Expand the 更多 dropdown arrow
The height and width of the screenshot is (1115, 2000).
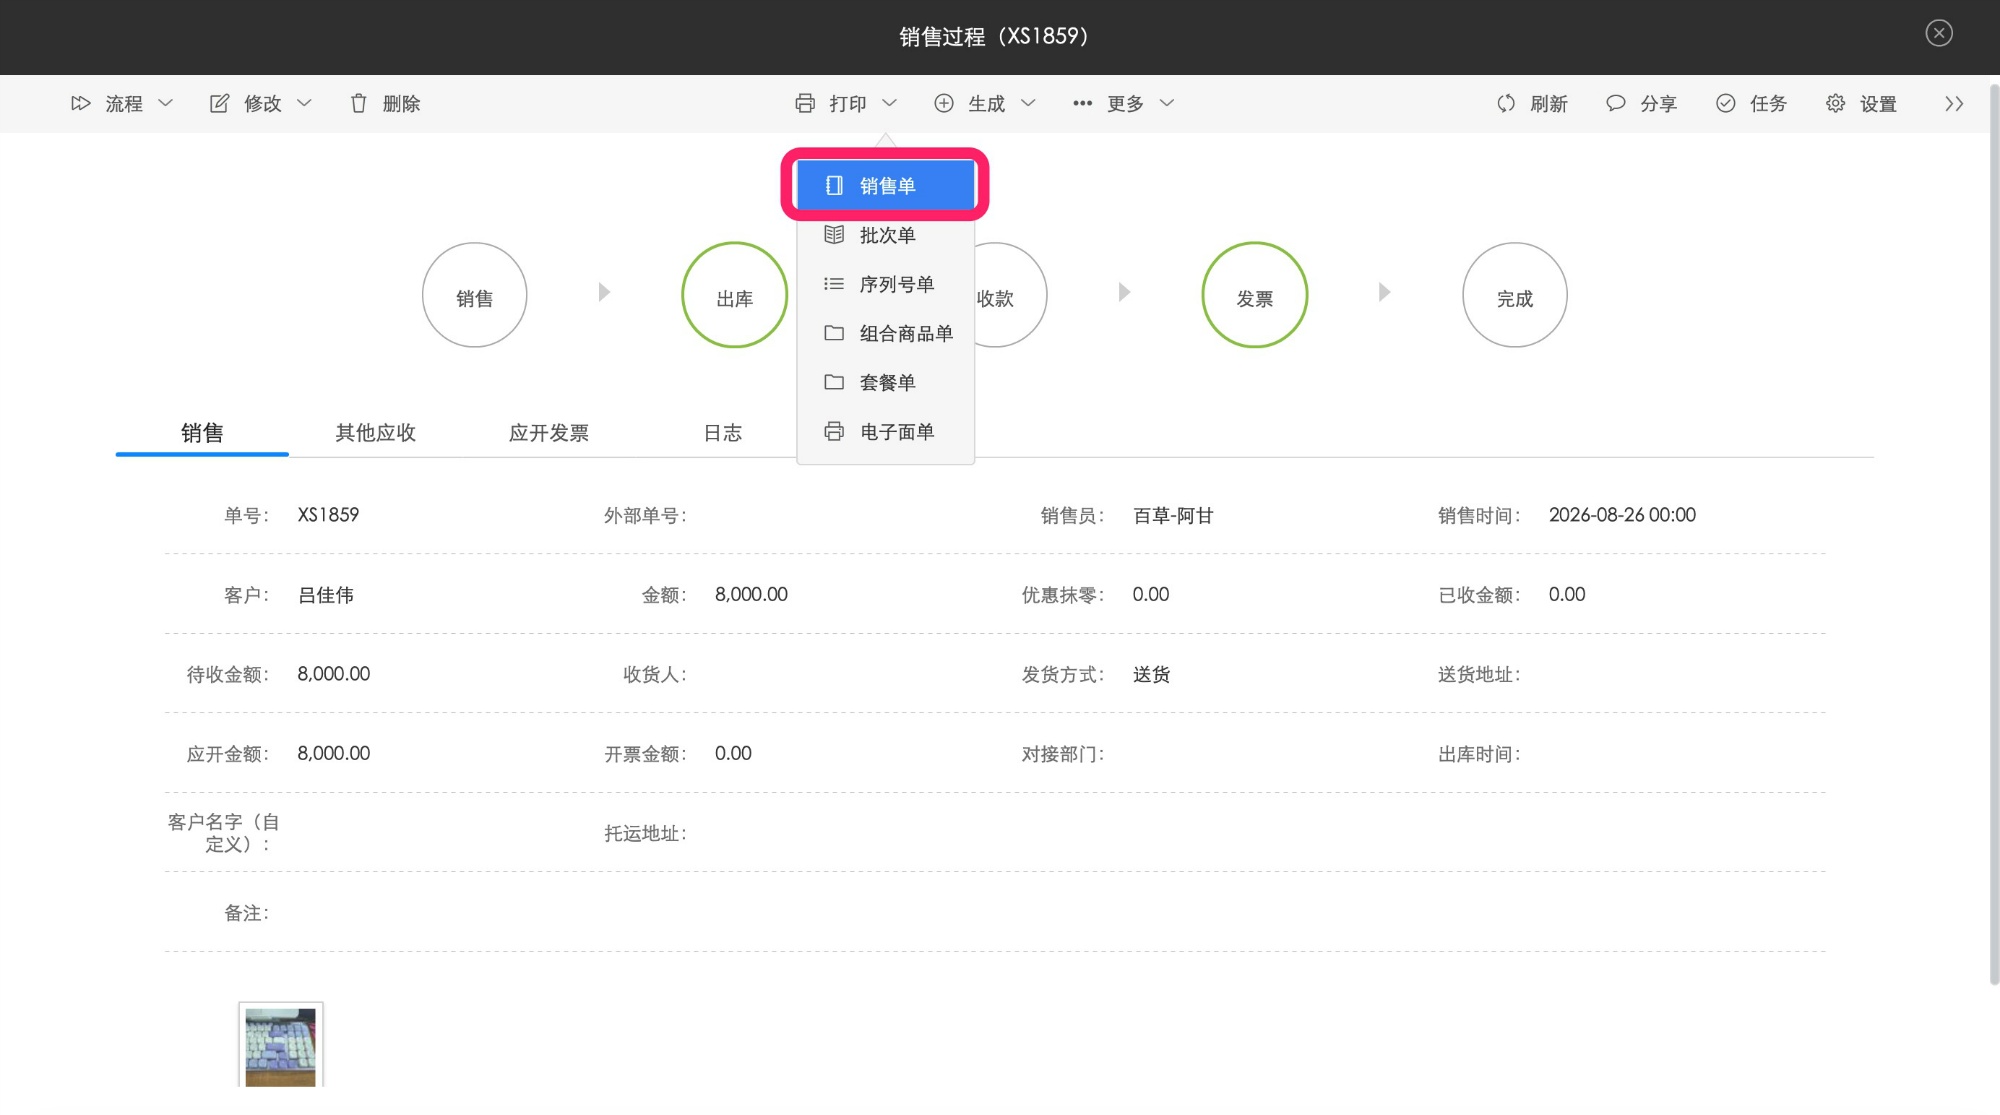pos(1166,103)
